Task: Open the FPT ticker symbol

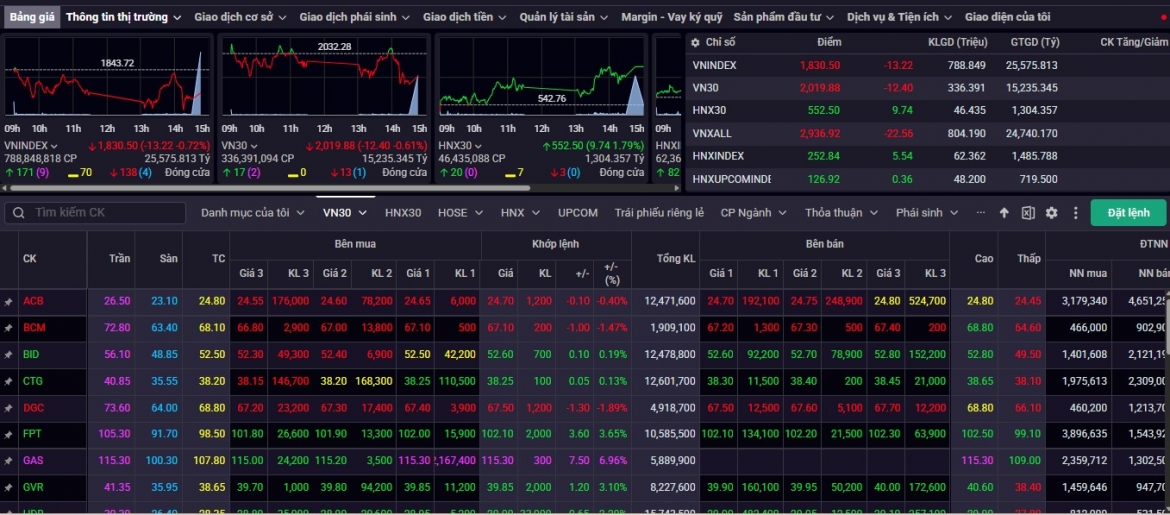Action: [32, 434]
